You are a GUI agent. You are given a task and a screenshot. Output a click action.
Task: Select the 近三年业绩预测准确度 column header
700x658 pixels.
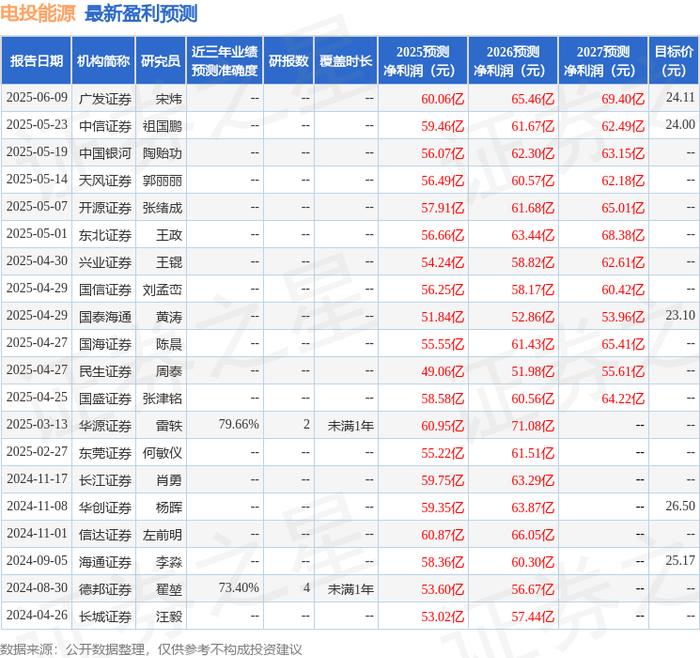point(225,60)
